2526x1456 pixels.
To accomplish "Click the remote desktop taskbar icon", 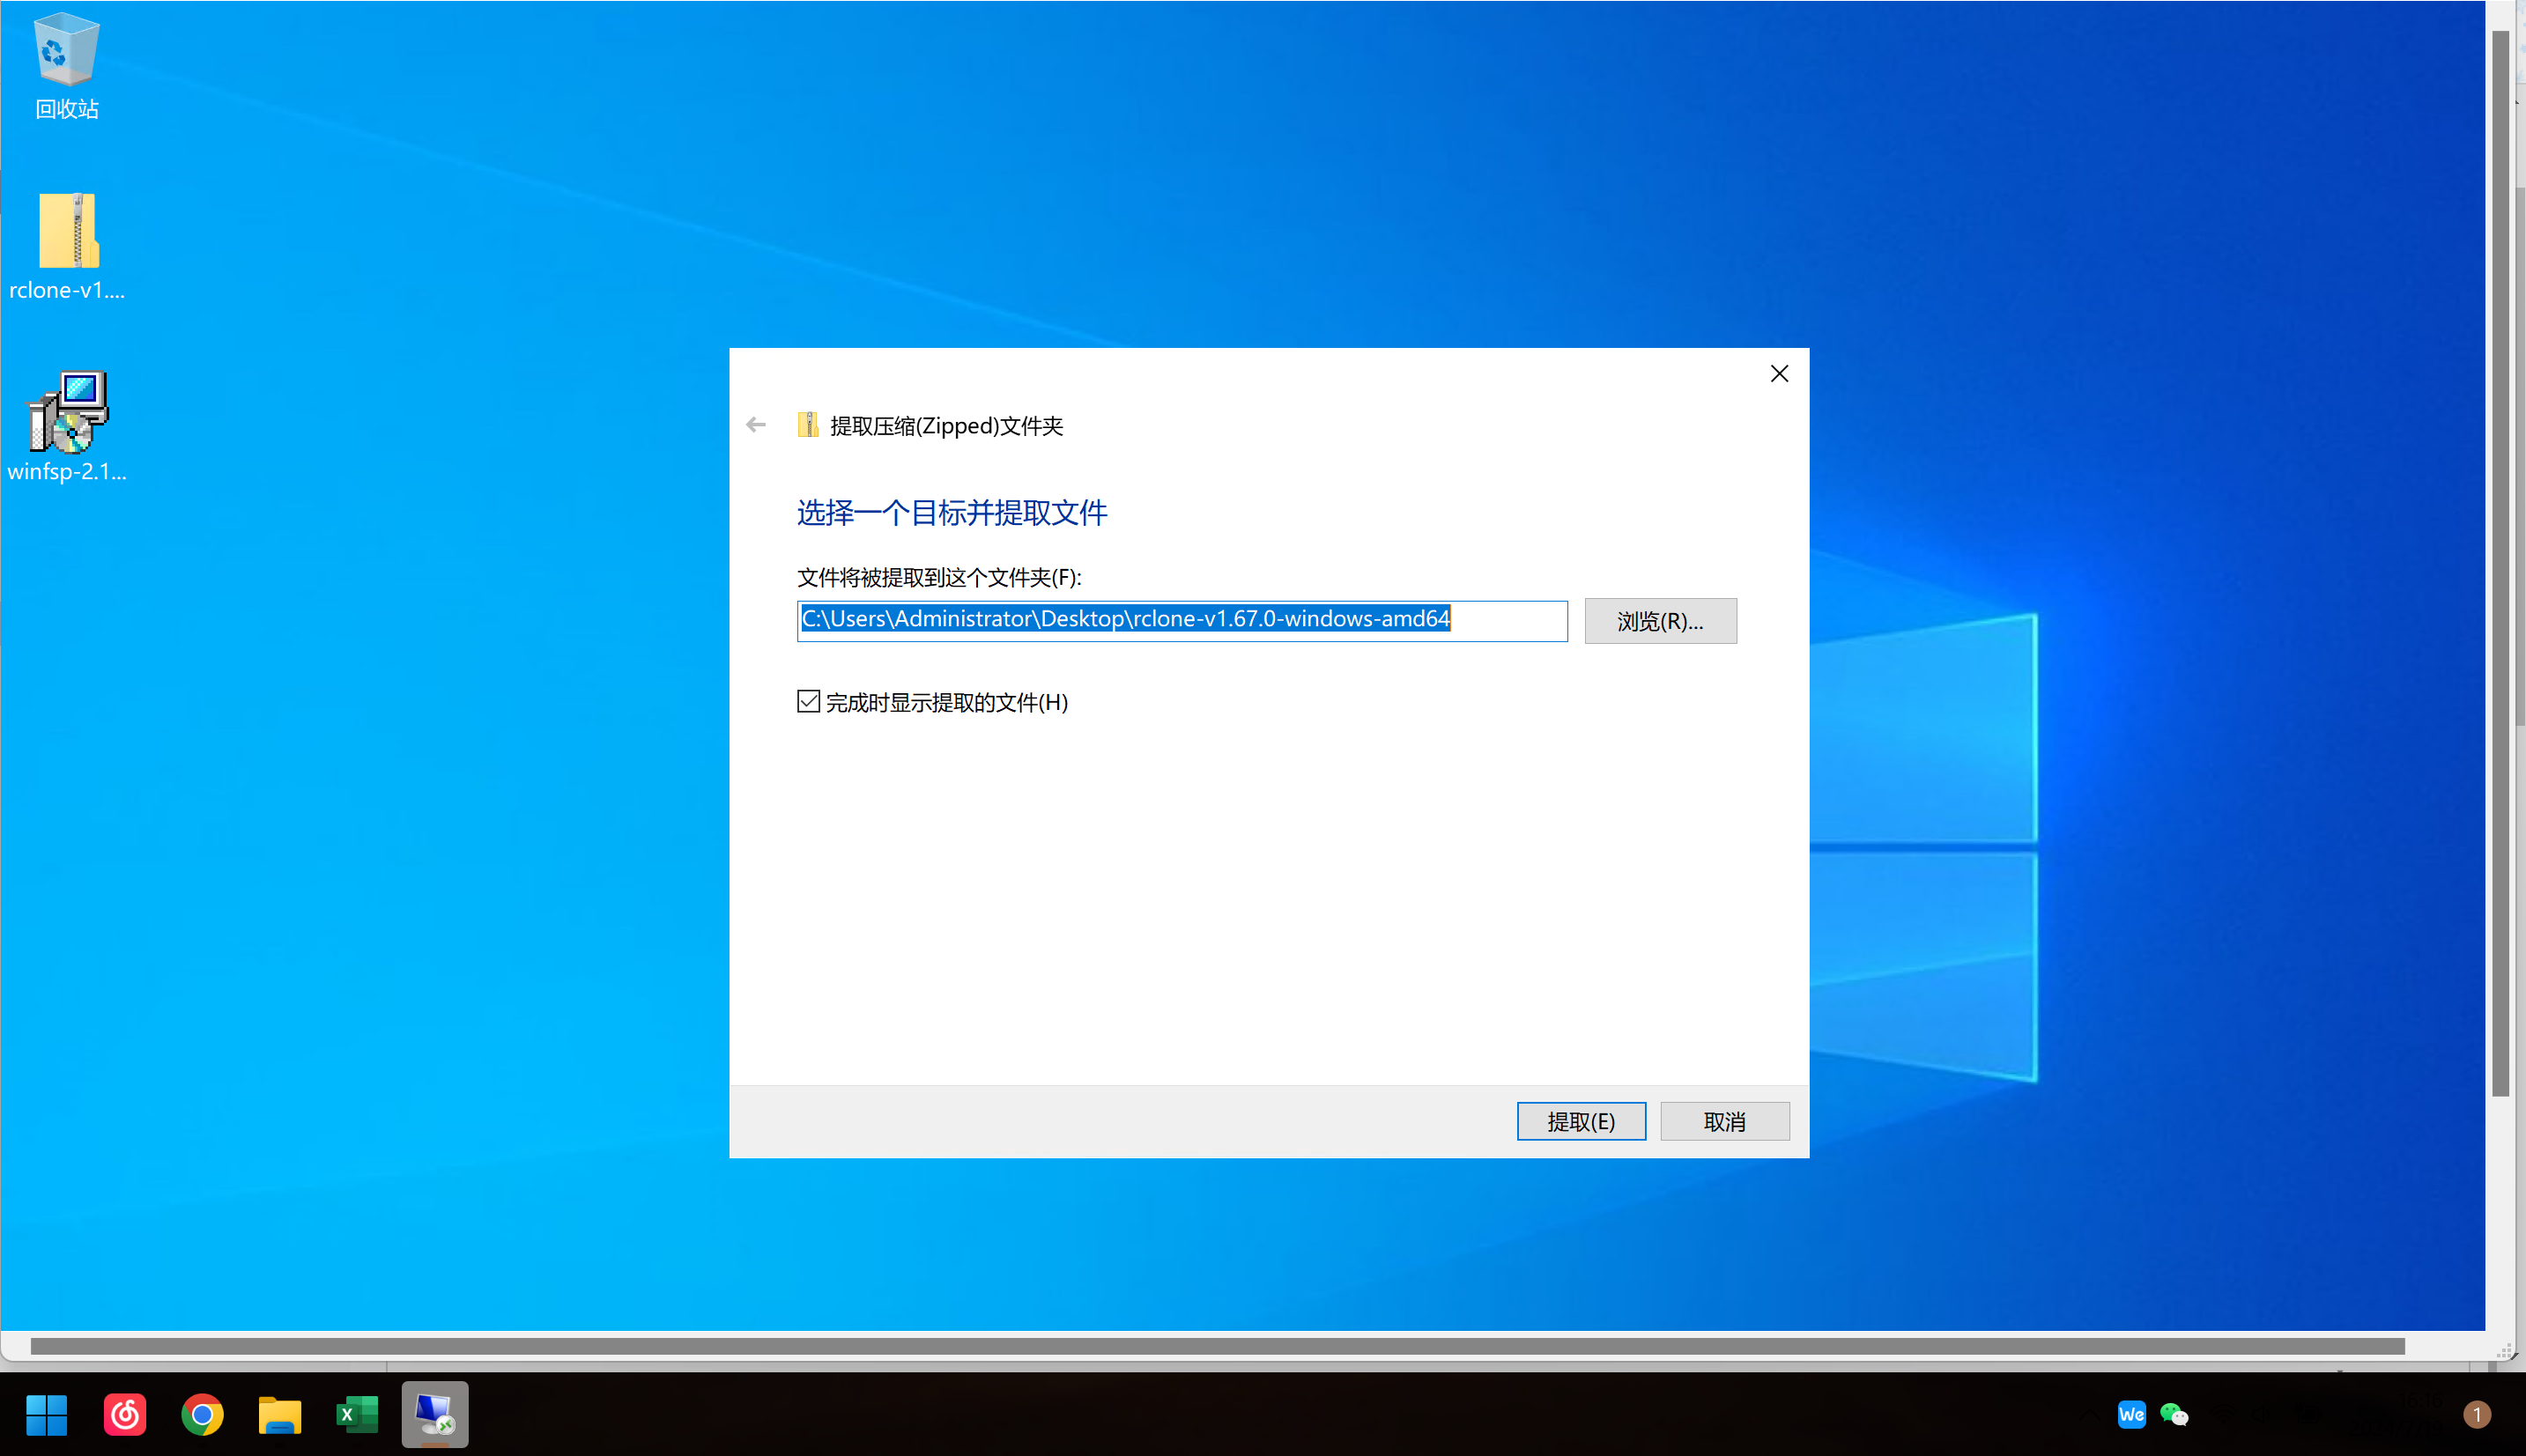I will click(435, 1414).
